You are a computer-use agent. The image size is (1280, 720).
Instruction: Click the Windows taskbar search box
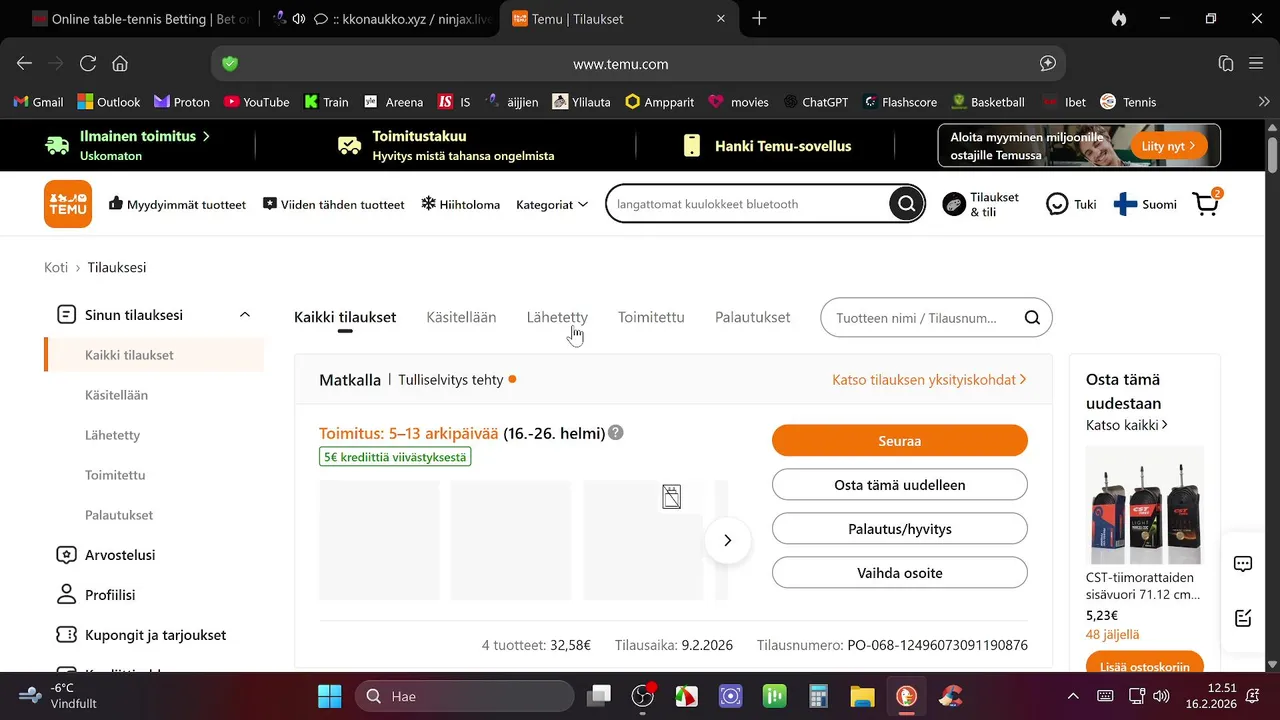[x=465, y=696]
